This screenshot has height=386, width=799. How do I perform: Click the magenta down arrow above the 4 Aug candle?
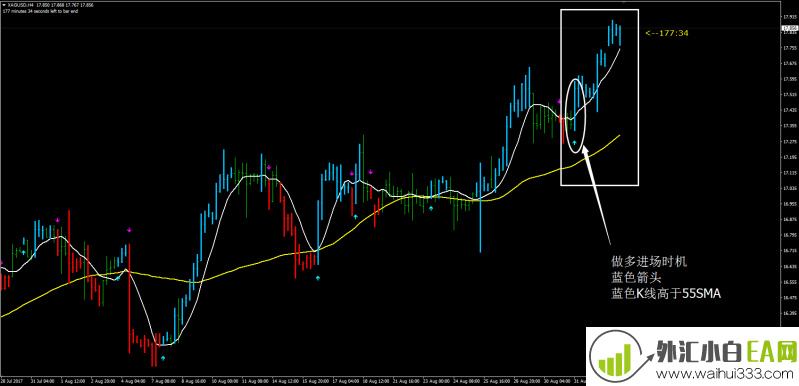point(129,230)
